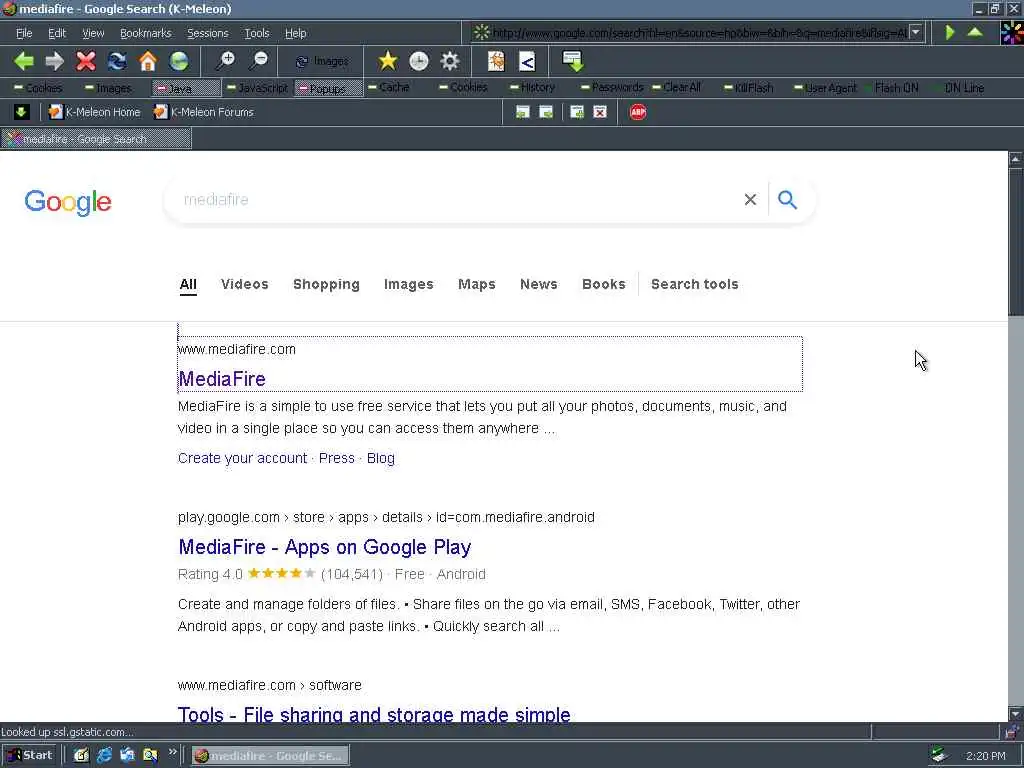This screenshot has height=768, width=1024.
Task: Open the MediaFire result link
Action: point(222,379)
